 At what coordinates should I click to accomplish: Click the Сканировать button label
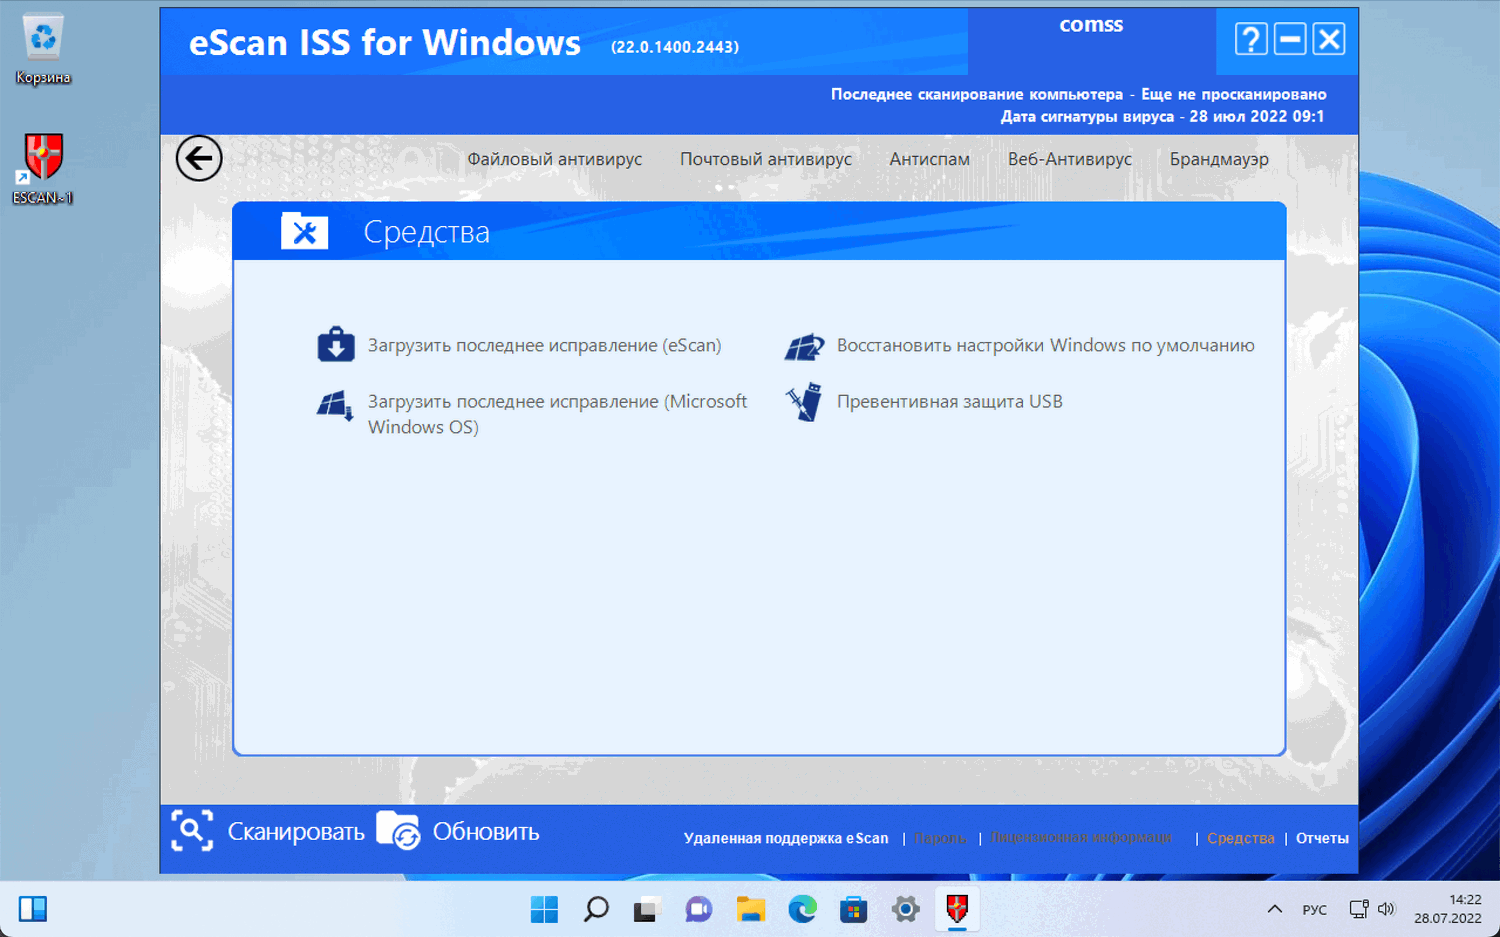click(296, 832)
